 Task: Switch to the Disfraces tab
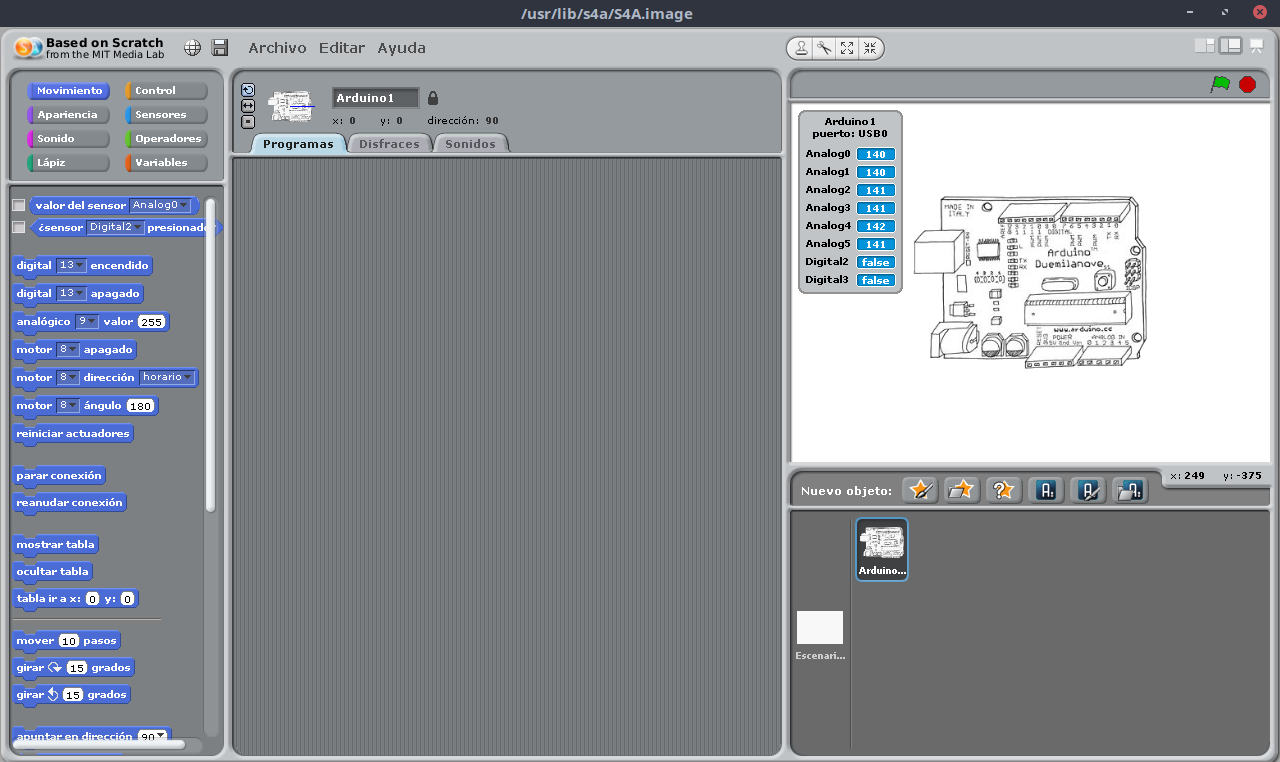(389, 144)
